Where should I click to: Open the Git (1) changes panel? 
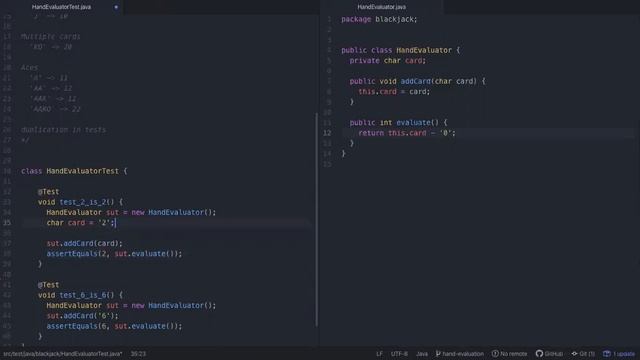[x=583, y=354]
